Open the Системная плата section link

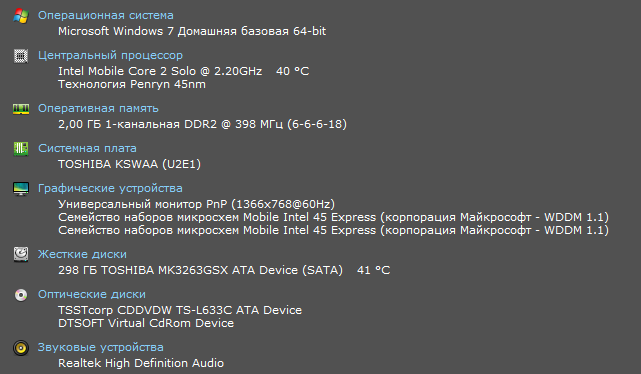(87, 148)
